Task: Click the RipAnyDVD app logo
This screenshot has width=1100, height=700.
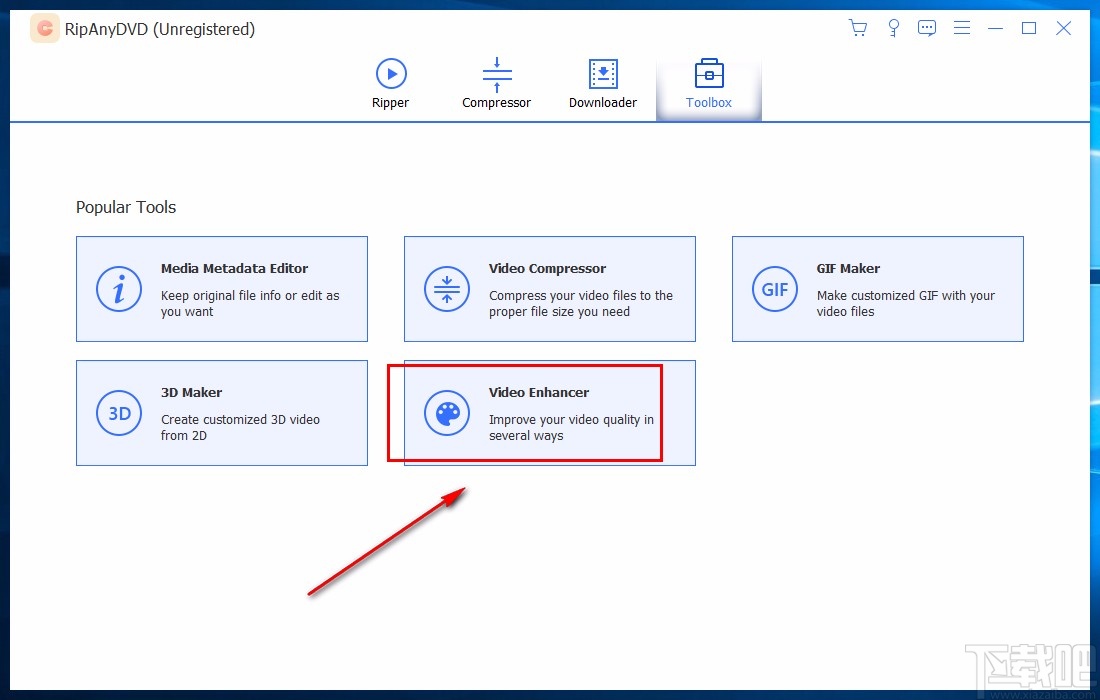Action: (x=45, y=29)
